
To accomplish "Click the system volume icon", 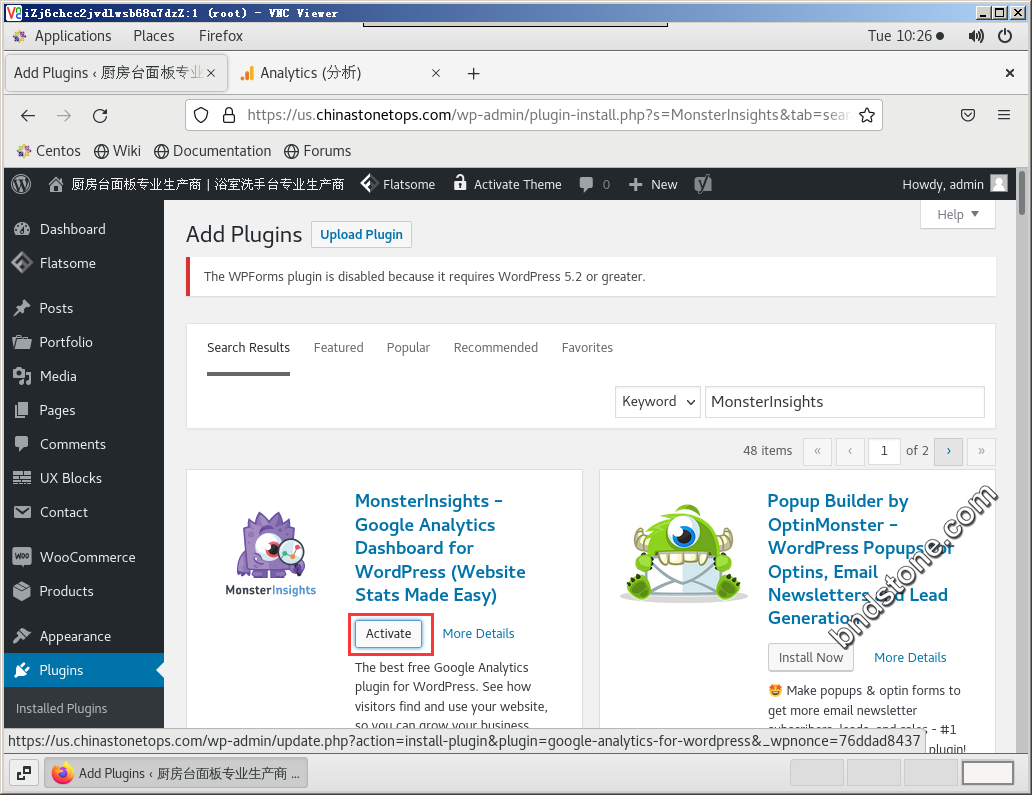I will point(976,36).
